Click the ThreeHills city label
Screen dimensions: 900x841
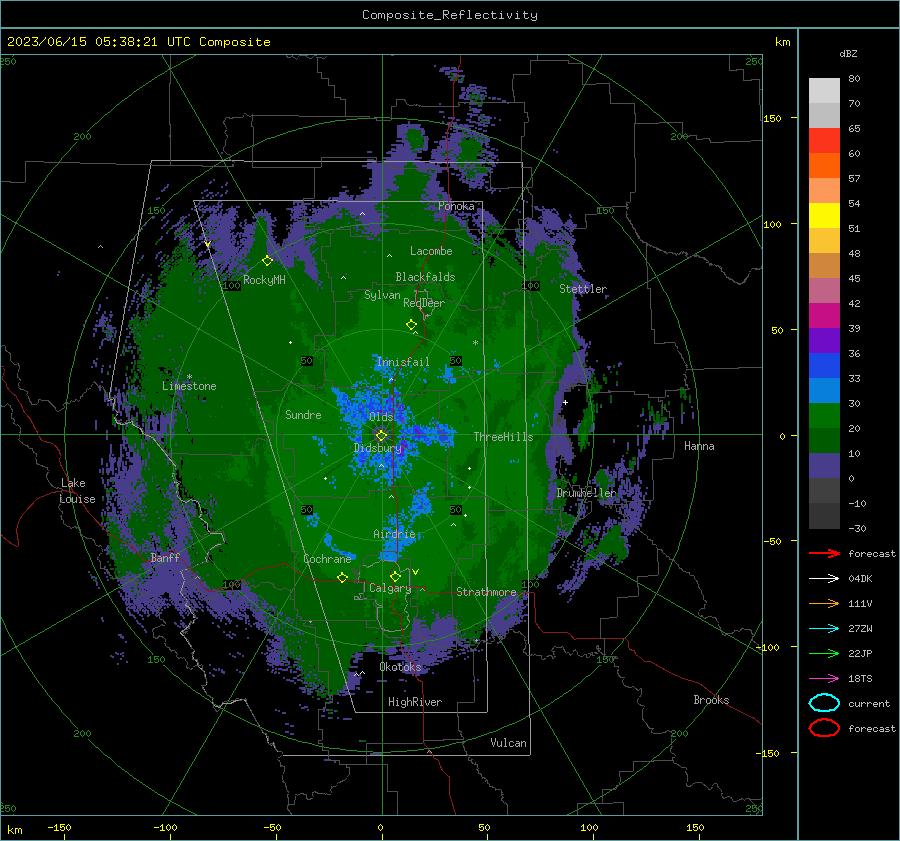point(503,437)
